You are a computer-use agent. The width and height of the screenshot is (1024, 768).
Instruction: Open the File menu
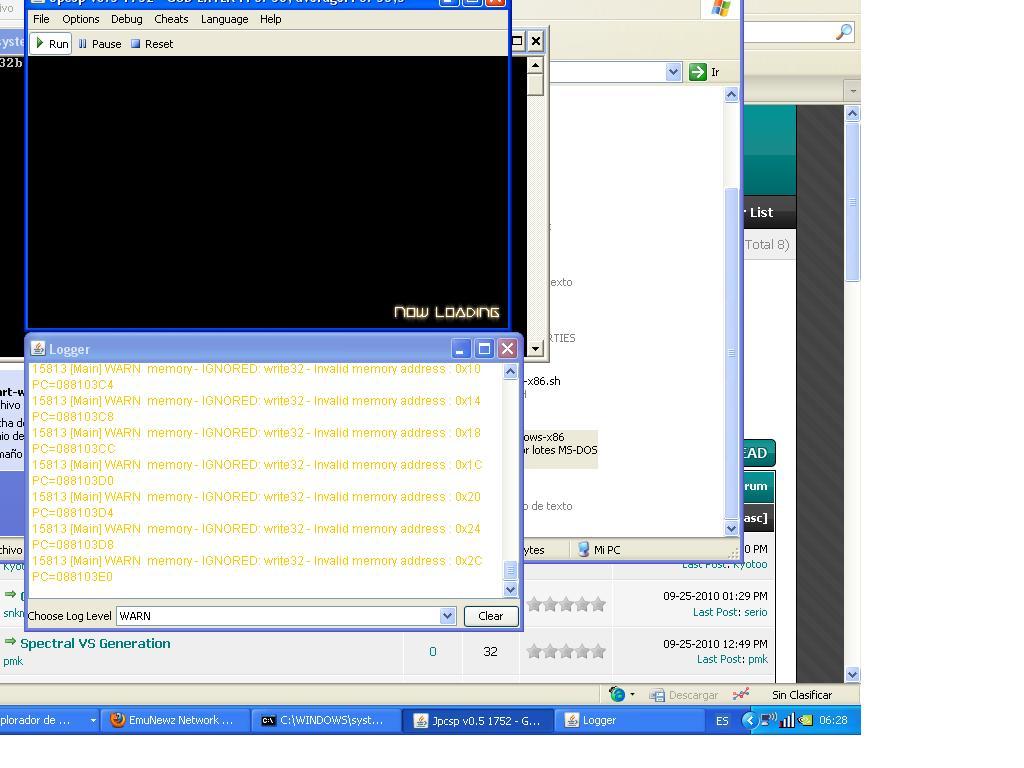(x=41, y=19)
